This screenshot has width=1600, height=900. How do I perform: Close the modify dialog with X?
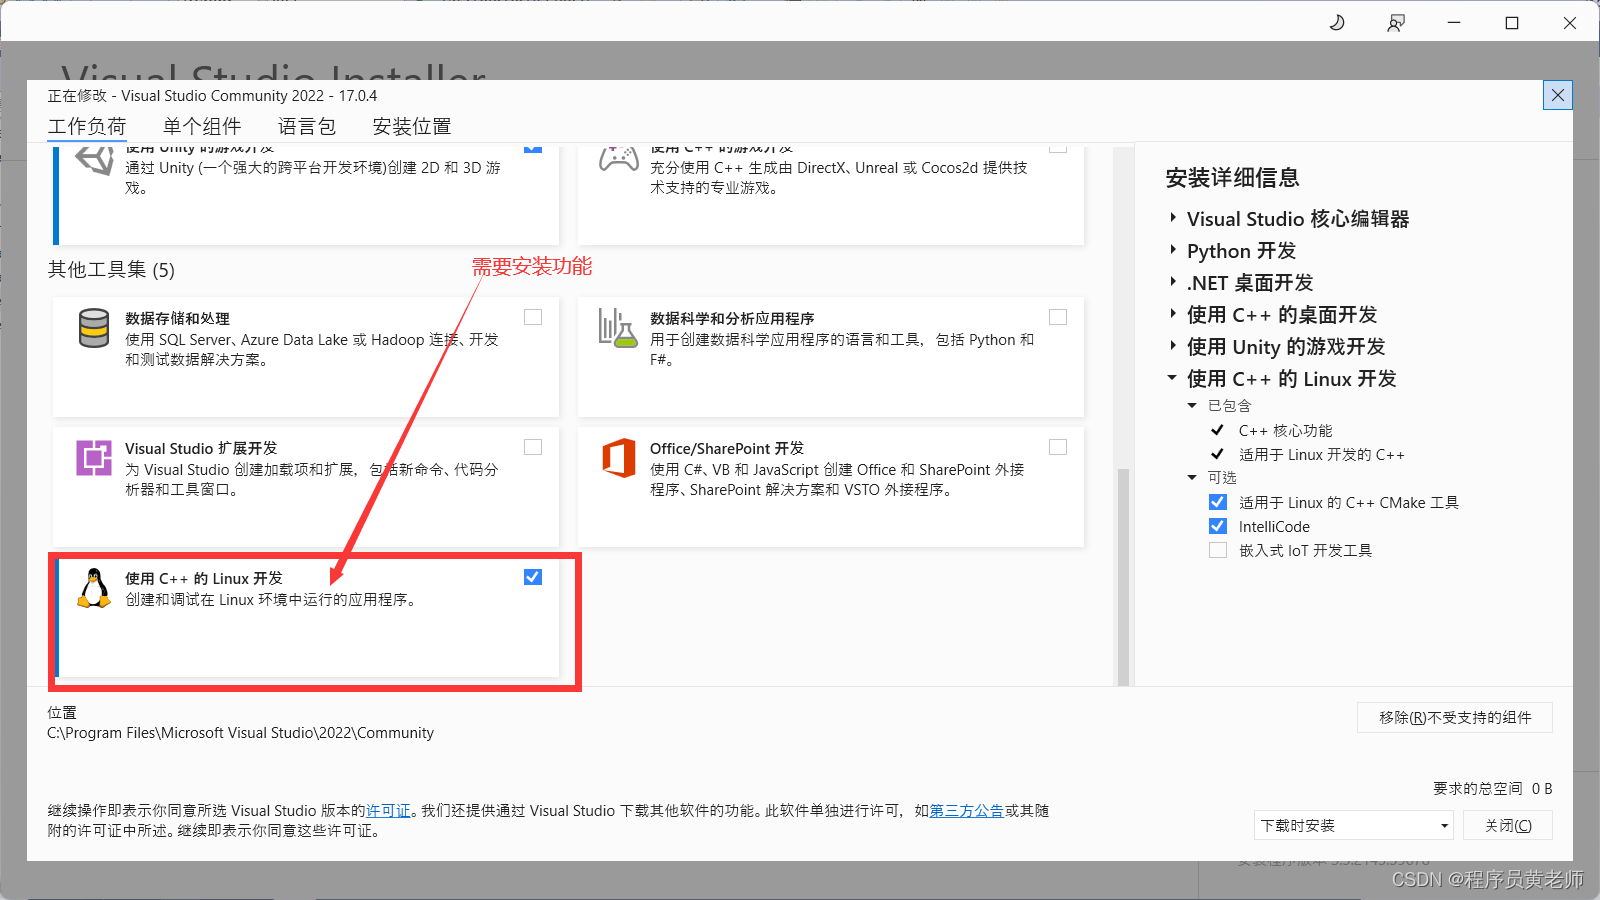click(x=1558, y=95)
